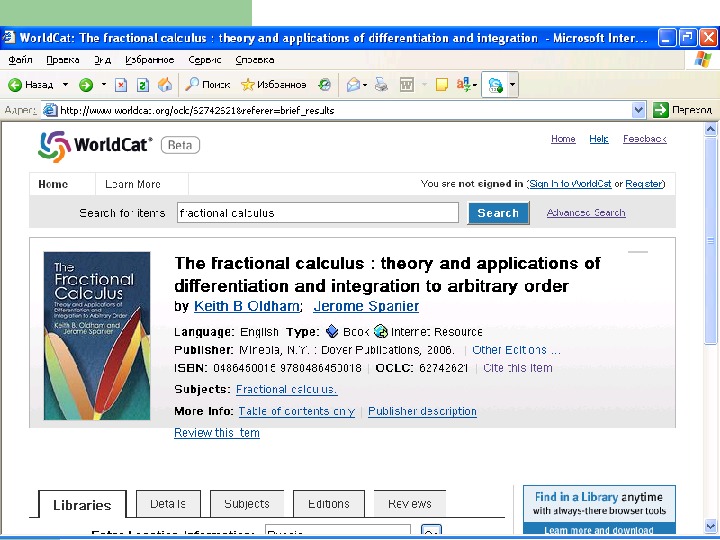Click the page icon in address bar
Image resolution: width=720 pixels, height=540 pixels.
(x=50, y=110)
